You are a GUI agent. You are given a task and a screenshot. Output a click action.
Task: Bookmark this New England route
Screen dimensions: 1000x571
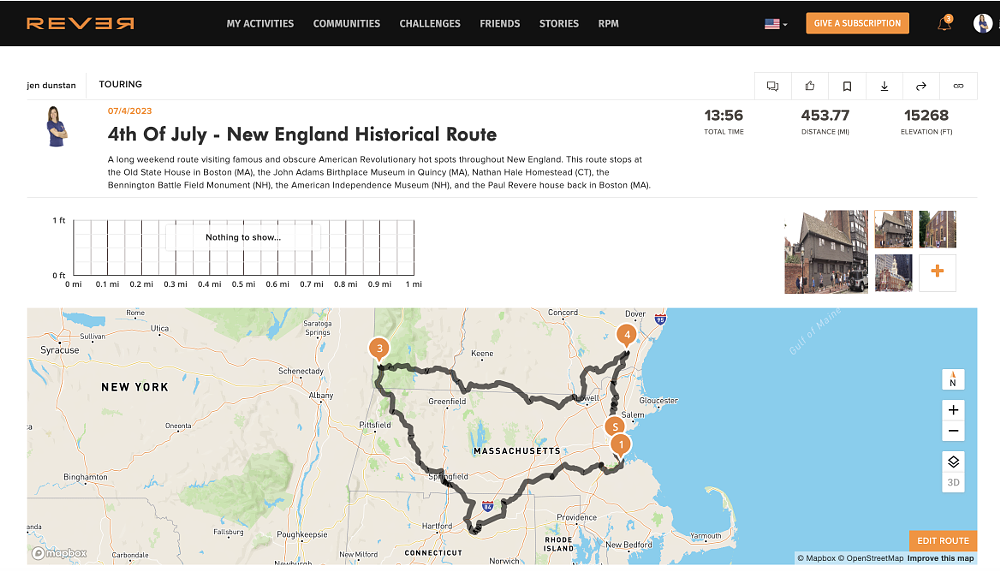(847, 86)
